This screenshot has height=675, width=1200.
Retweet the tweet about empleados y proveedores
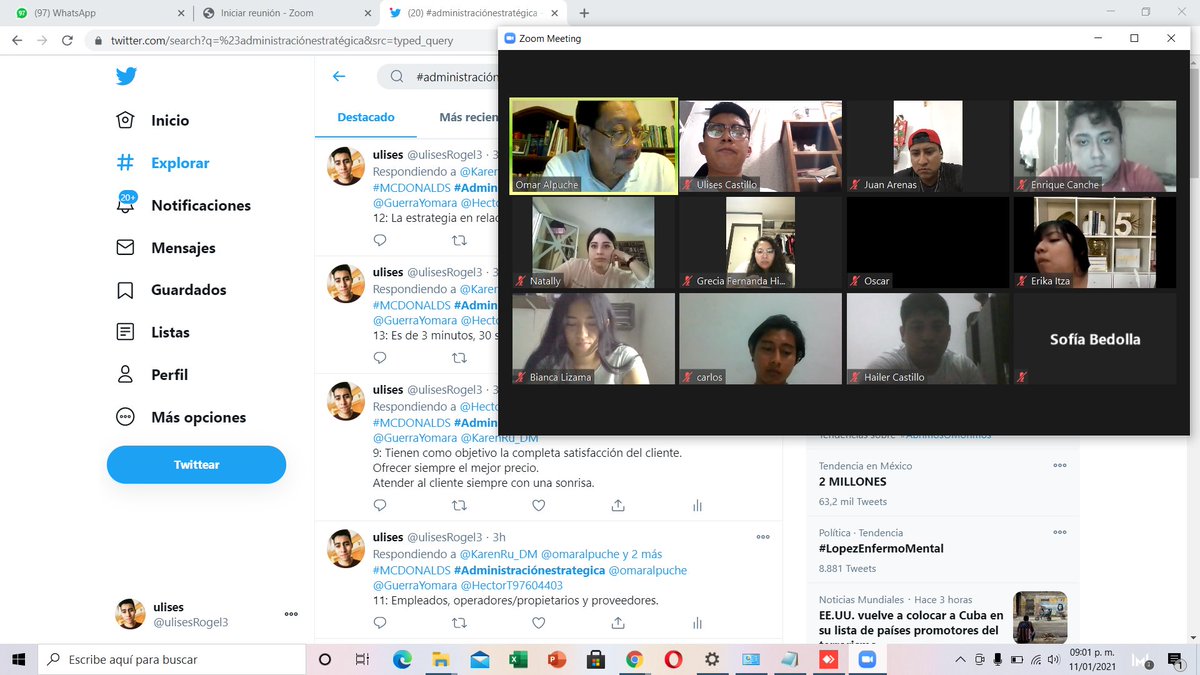(x=459, y=622)
